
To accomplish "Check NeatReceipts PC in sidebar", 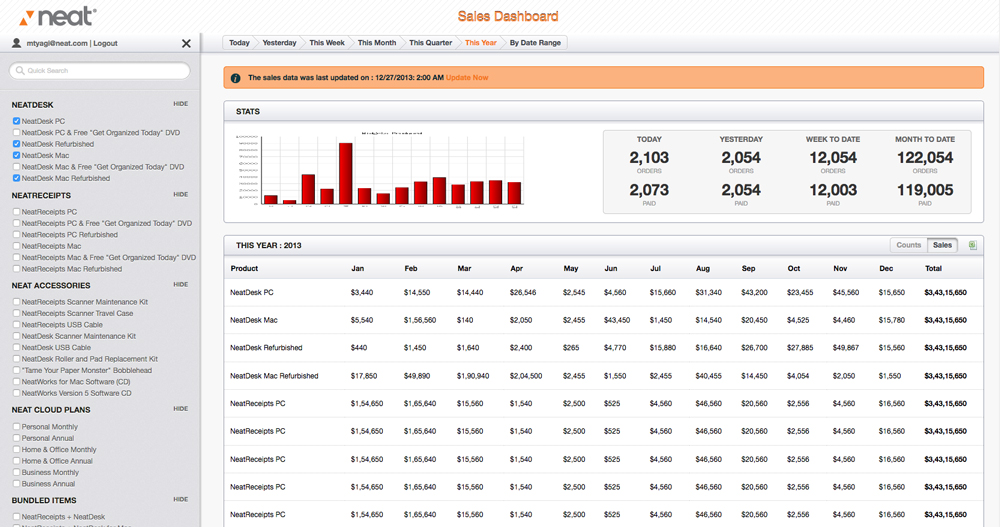I will [x=16, y=211].
